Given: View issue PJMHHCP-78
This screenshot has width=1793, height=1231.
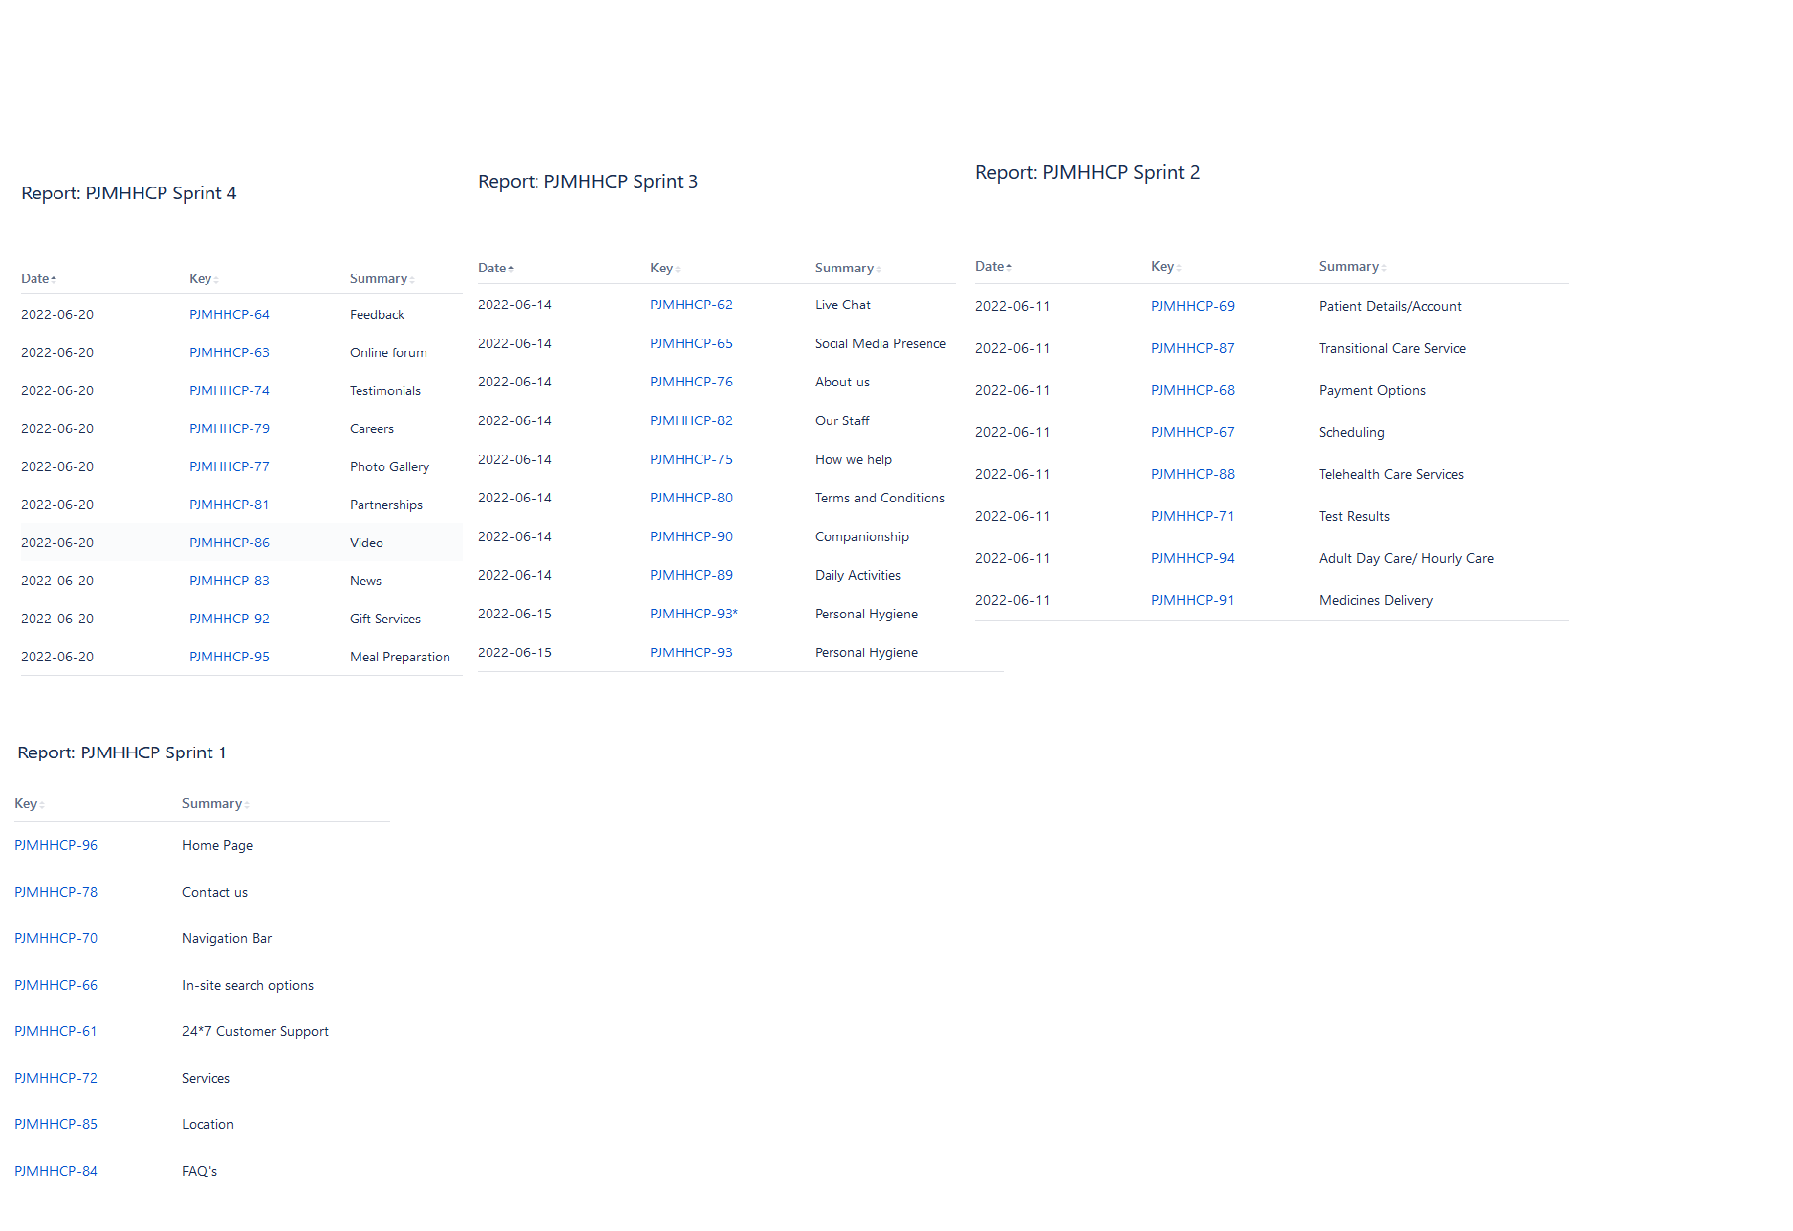Looking at the screenshot, I should [x=56, y=893].
